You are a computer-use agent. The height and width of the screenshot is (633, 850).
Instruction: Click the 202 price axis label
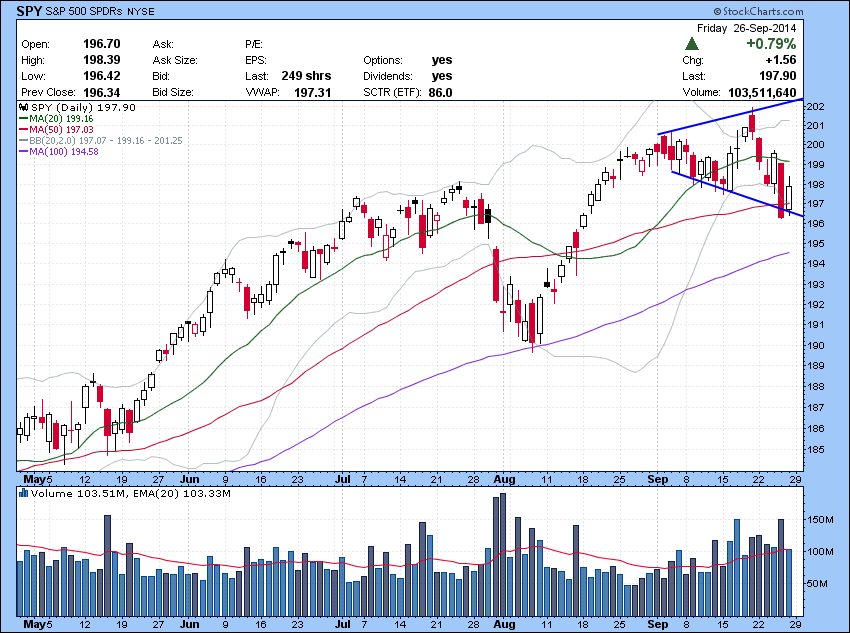(816, 107)
